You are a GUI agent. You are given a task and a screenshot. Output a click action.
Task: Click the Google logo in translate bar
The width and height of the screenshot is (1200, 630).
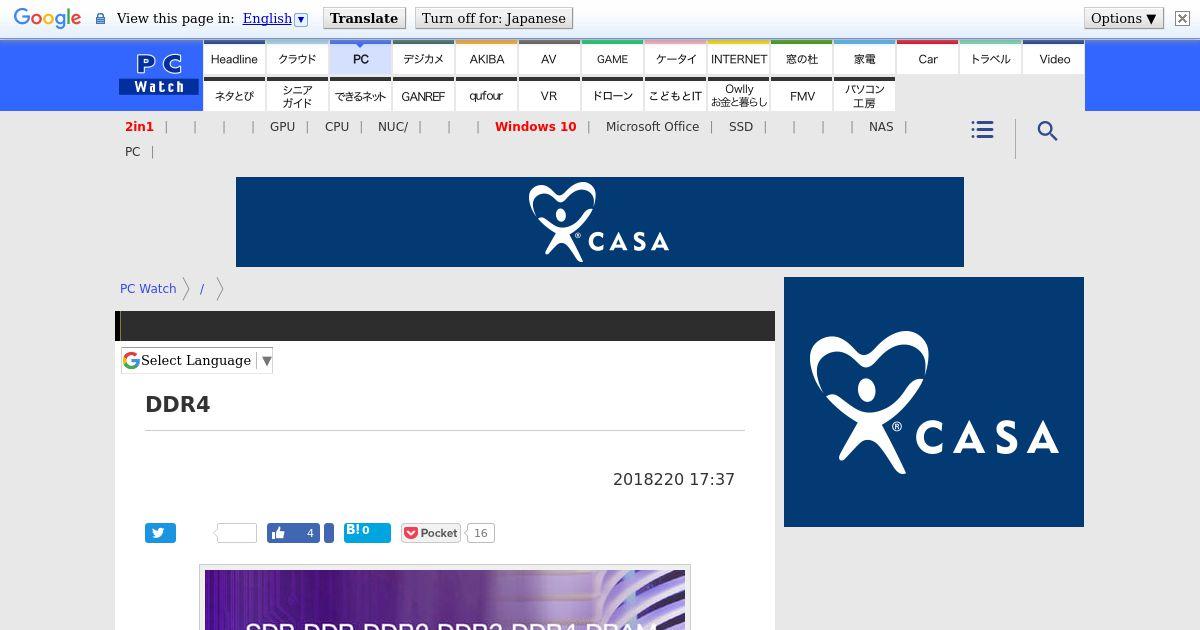[47, 18]
